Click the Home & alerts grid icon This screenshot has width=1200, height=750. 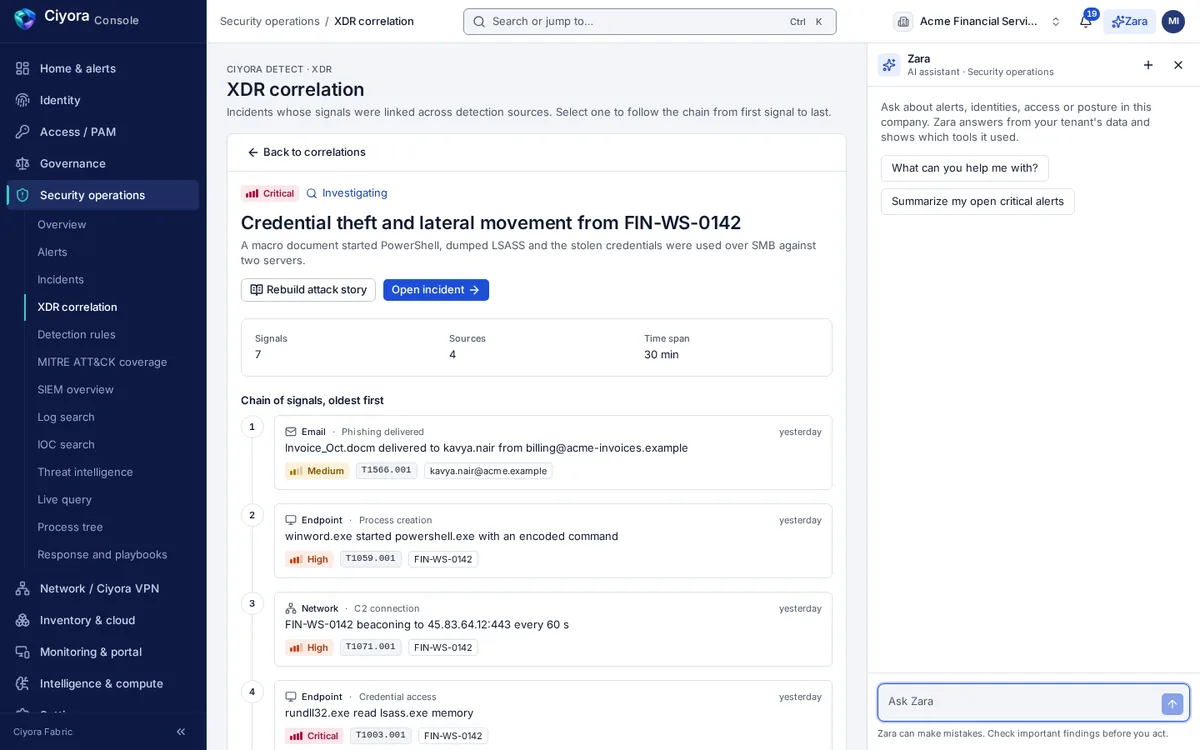(x=23, y=68)
